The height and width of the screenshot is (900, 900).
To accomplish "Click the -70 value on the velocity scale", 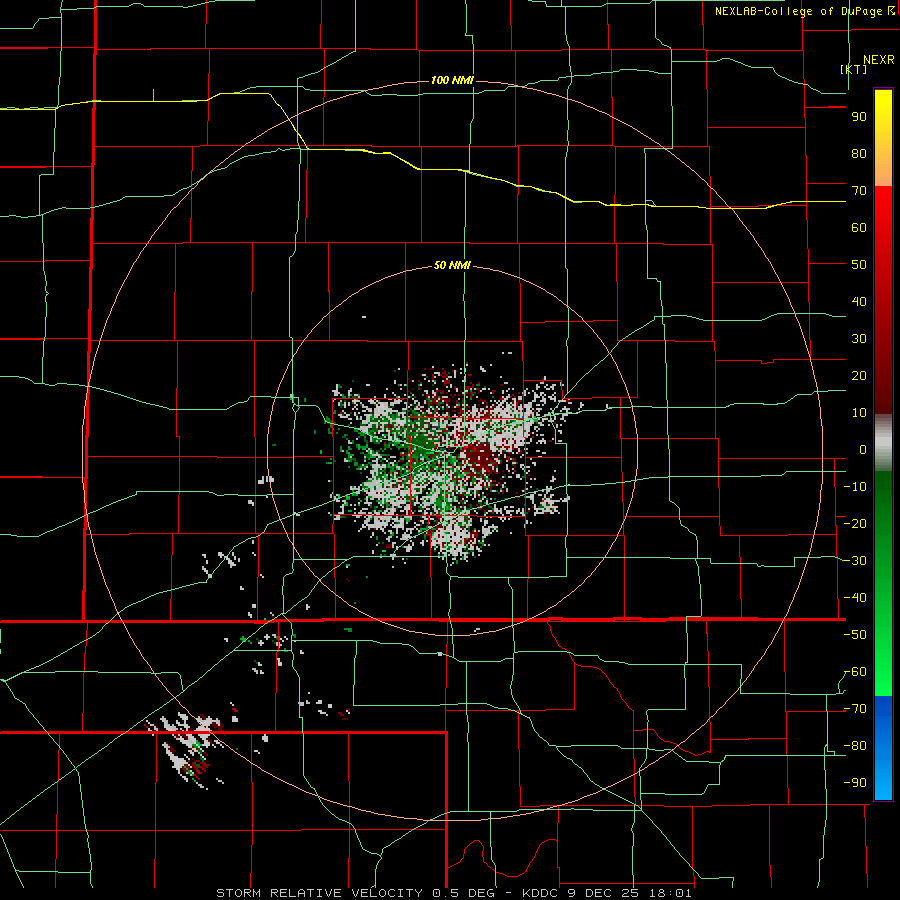I will pos(855,709).
